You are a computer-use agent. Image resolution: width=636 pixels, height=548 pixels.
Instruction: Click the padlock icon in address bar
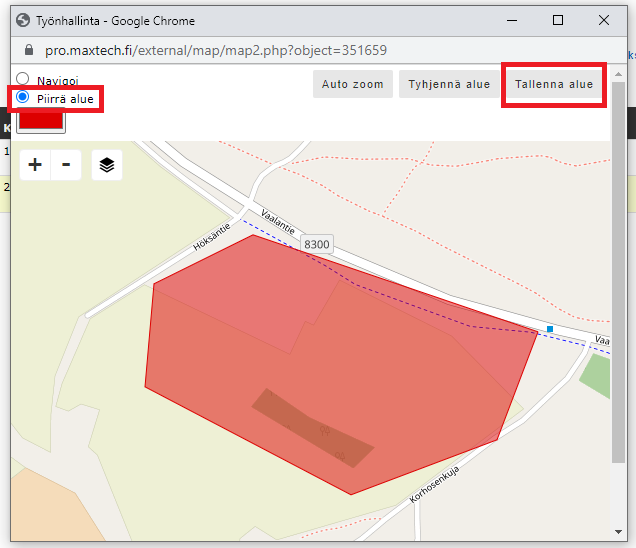(x=26, y=50)
